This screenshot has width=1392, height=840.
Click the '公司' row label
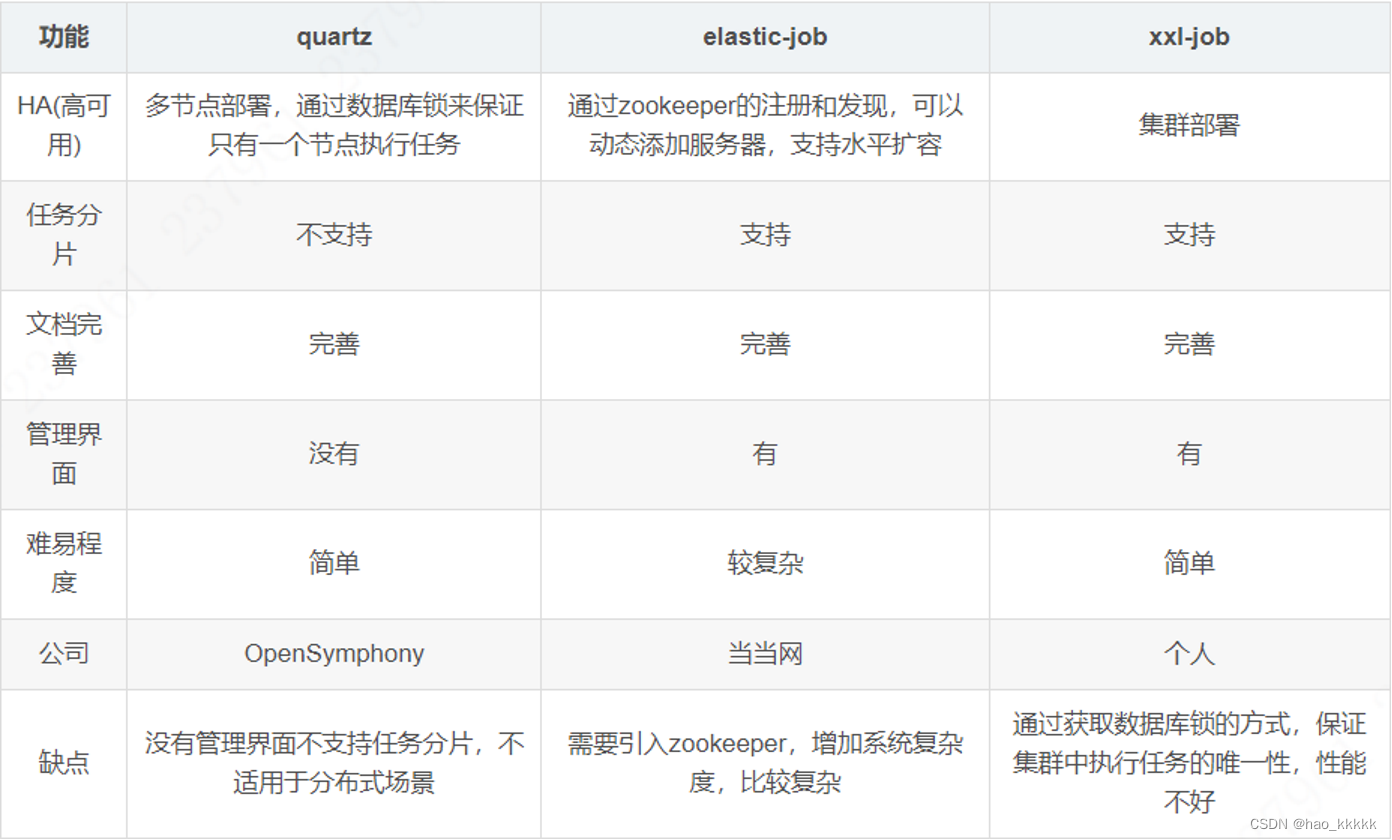point(64,654)
